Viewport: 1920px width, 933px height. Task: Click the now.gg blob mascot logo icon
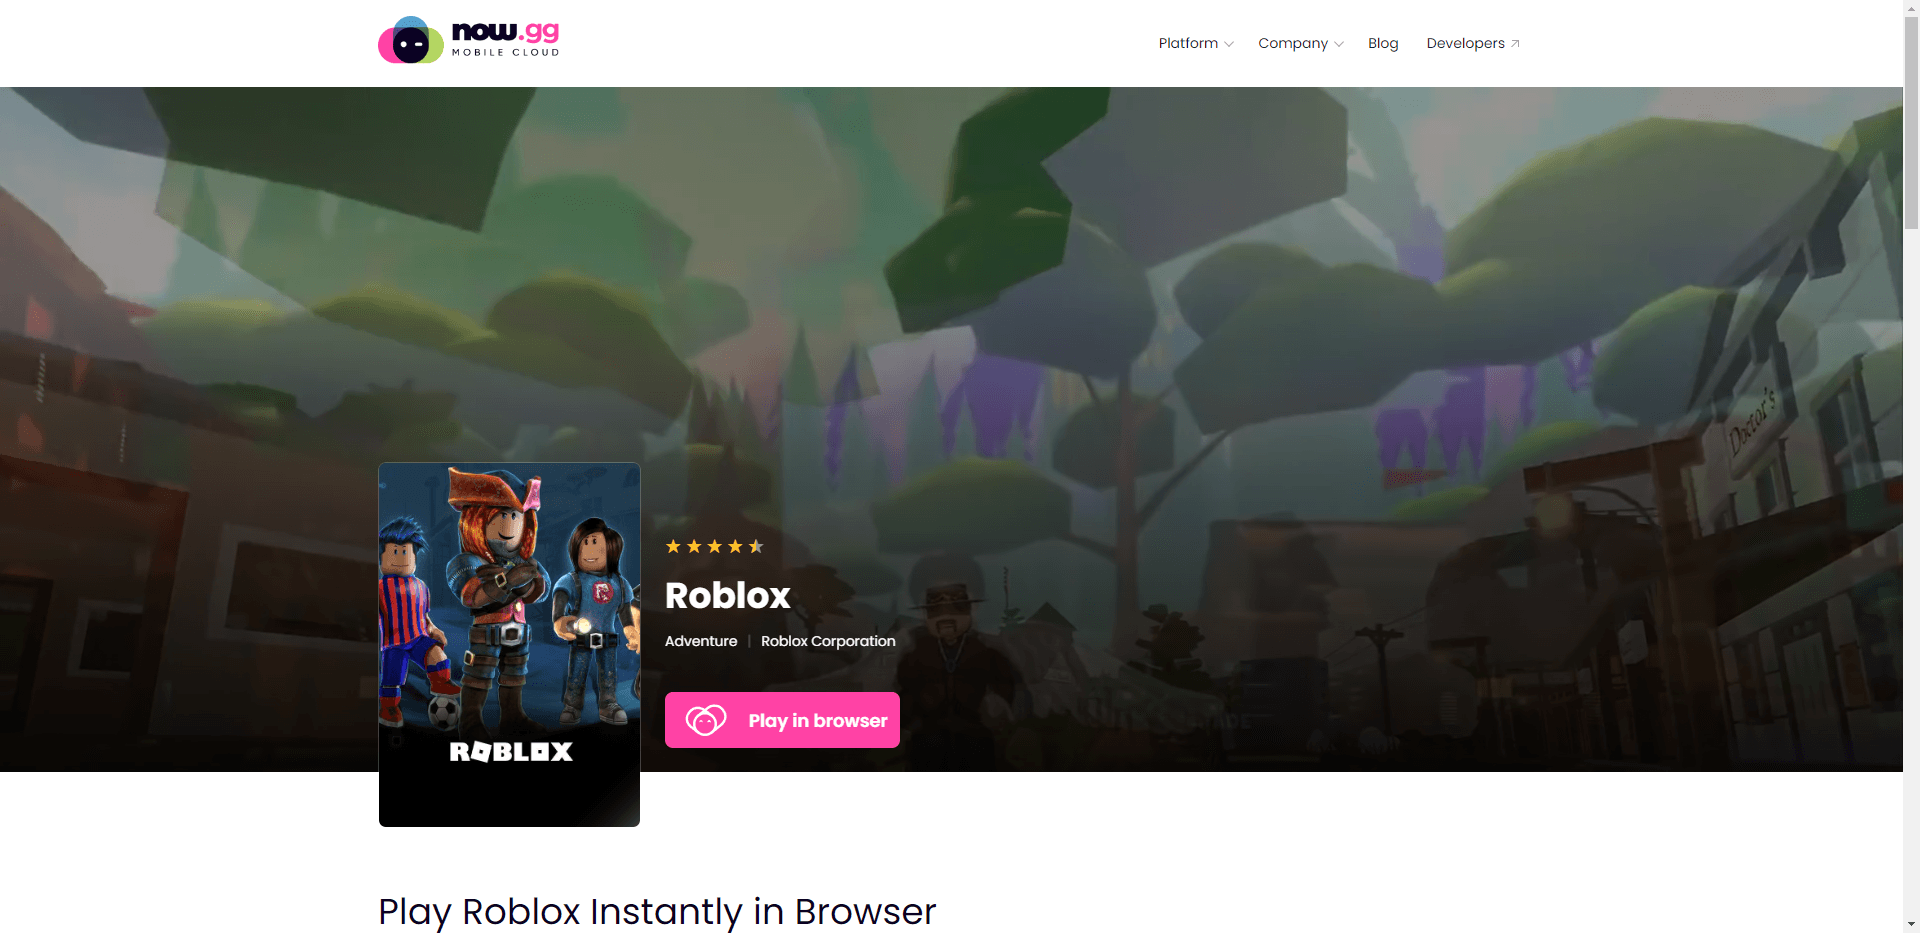[410, 41]
